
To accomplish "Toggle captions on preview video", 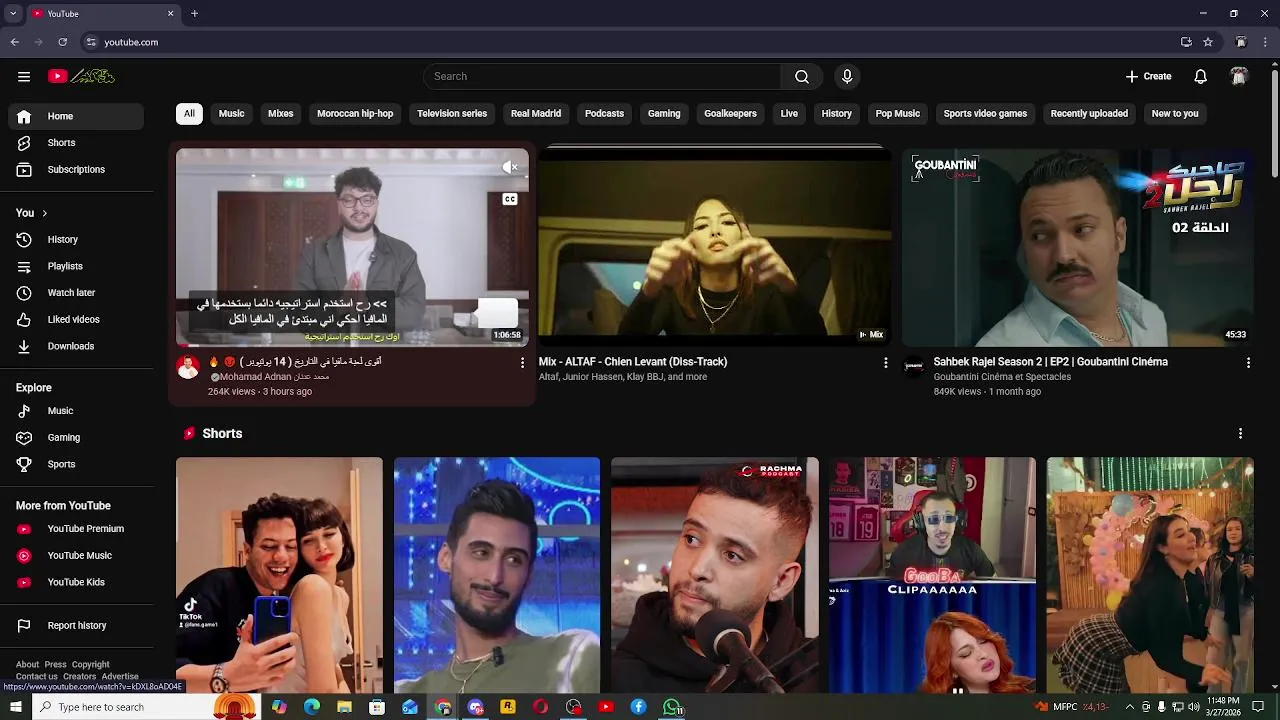I will tap(510, 199).
